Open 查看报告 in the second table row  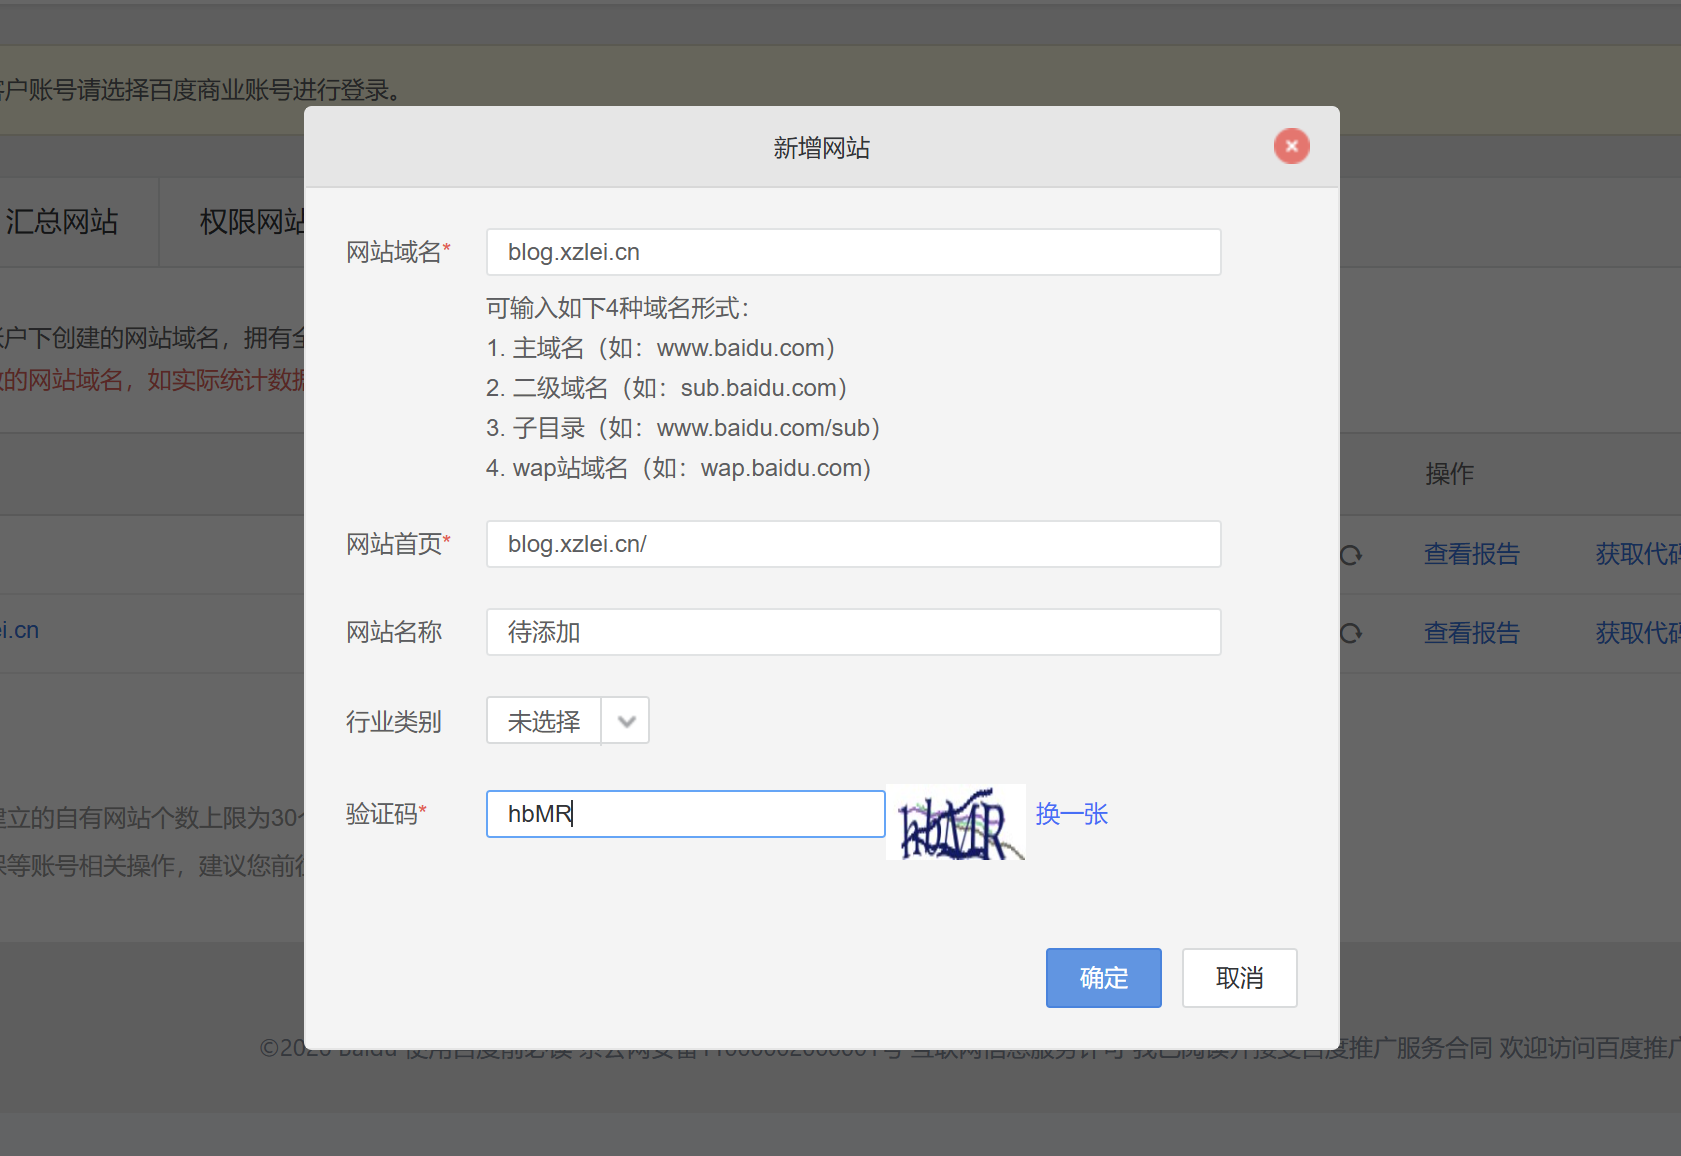(1471, 633)
